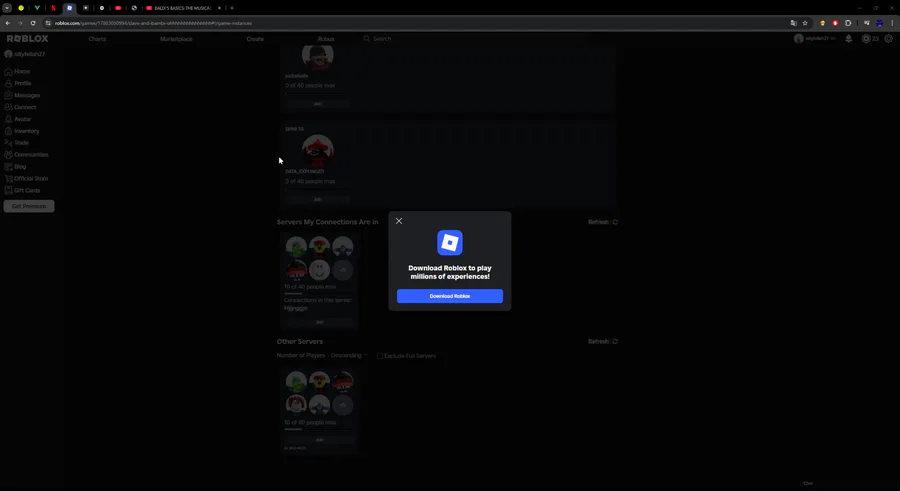Refresh Servers My Connections Are In

click(x=603, y=222)
